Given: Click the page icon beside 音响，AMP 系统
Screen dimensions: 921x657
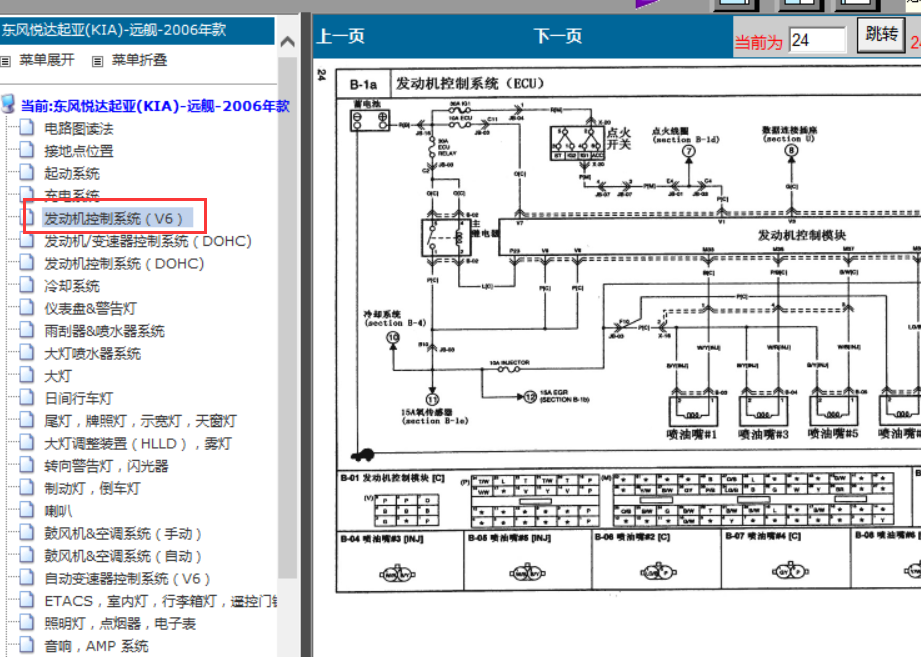Looking at the screenshot, I should pyautogui.click(x=26, y=644).
